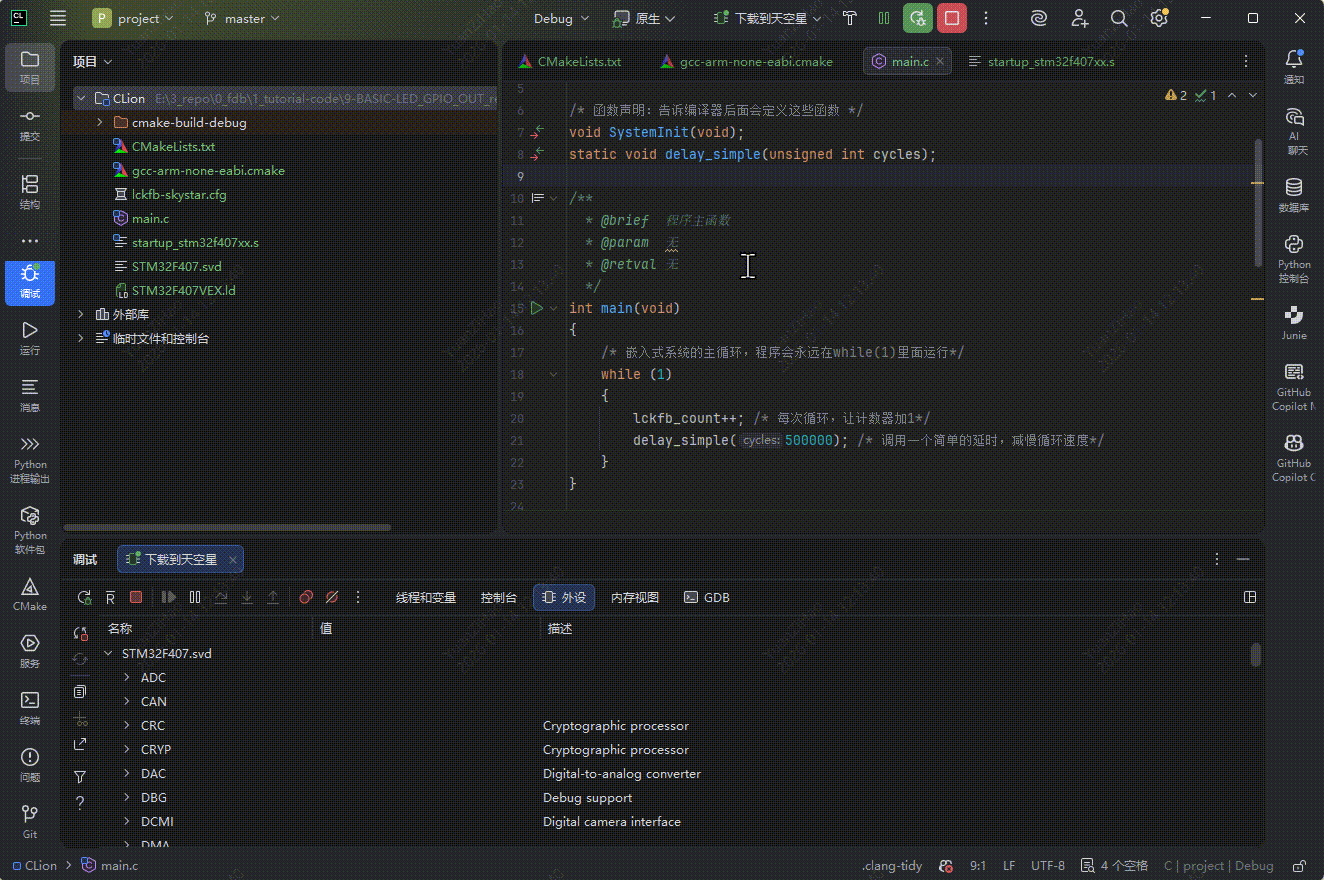The width and height of the screenshot is (1324, 880).
Task: Open the Debug configuration dropdown
Action: tap(561, 18)
